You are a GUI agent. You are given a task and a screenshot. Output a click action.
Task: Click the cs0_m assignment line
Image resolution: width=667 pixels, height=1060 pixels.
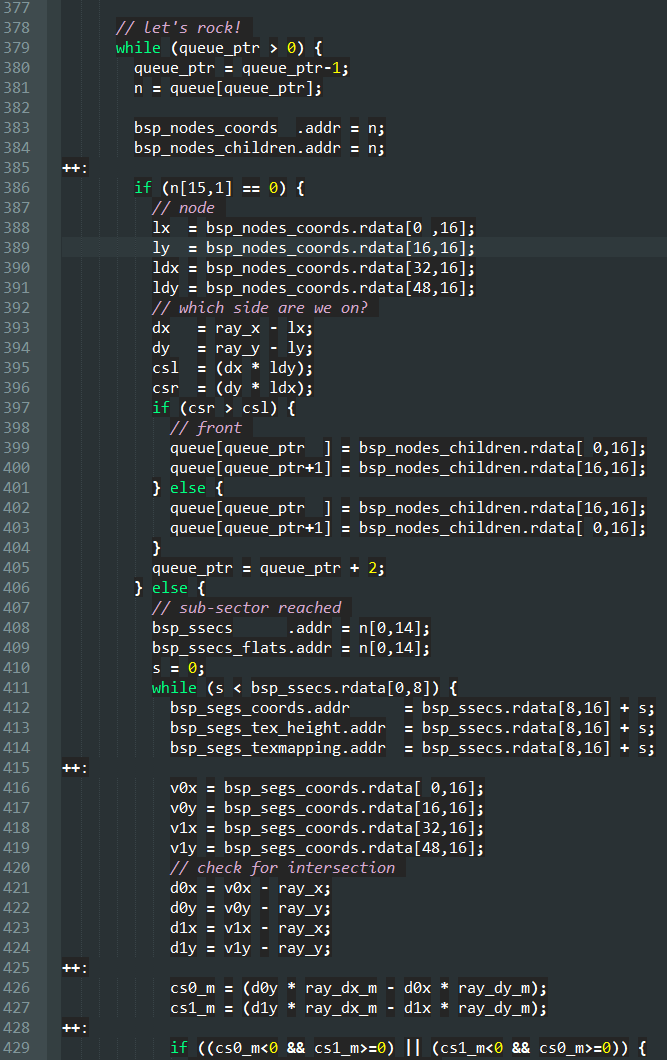coord(358,988)
